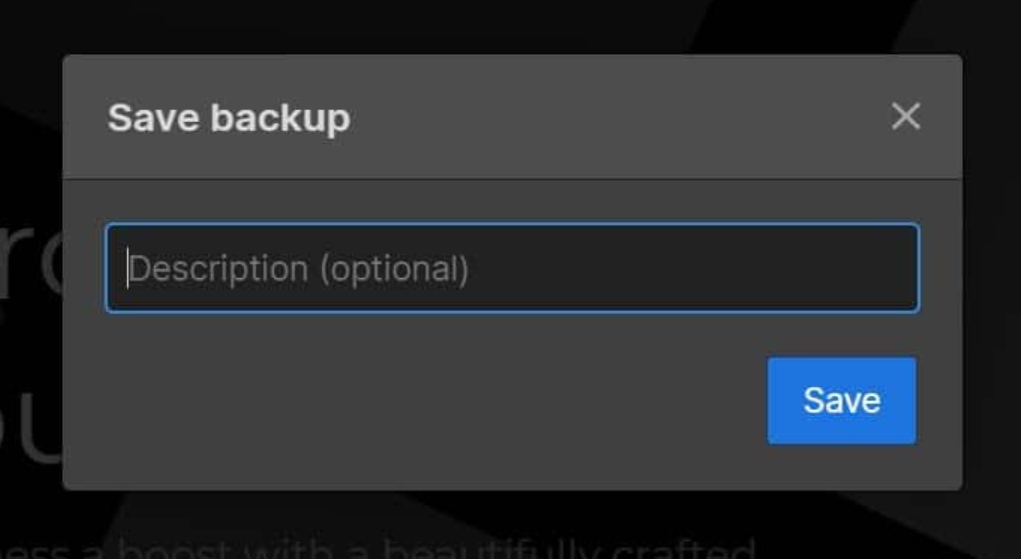
Task: Click the blue Save button
Action: pyautogui.click(x=841, y=400)
